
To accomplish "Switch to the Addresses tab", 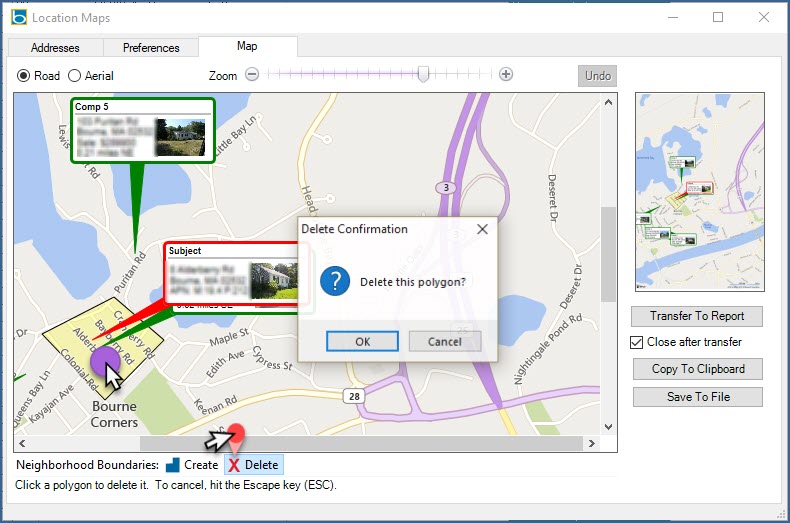I will pos(55,48).
